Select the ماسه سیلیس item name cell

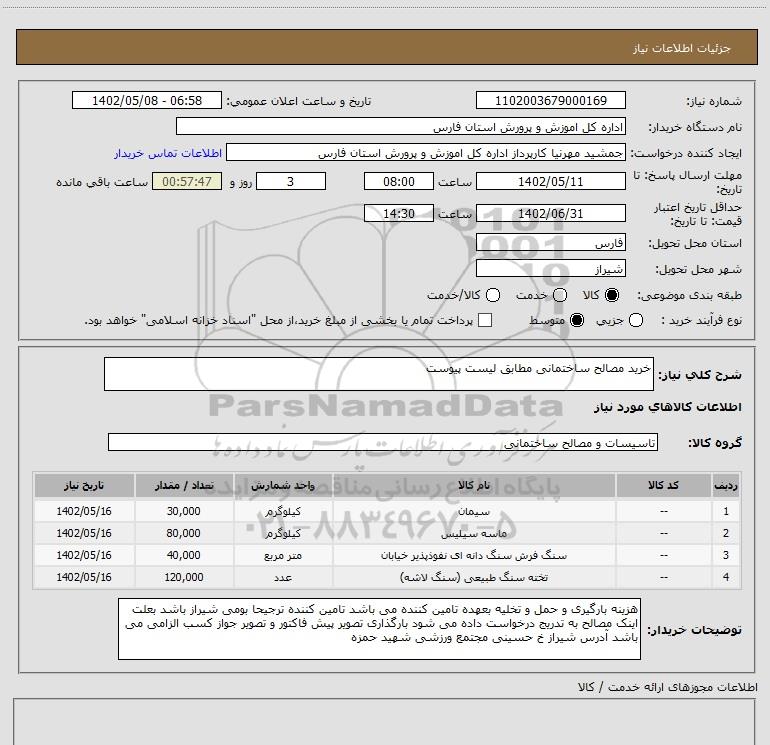(474, 533)
